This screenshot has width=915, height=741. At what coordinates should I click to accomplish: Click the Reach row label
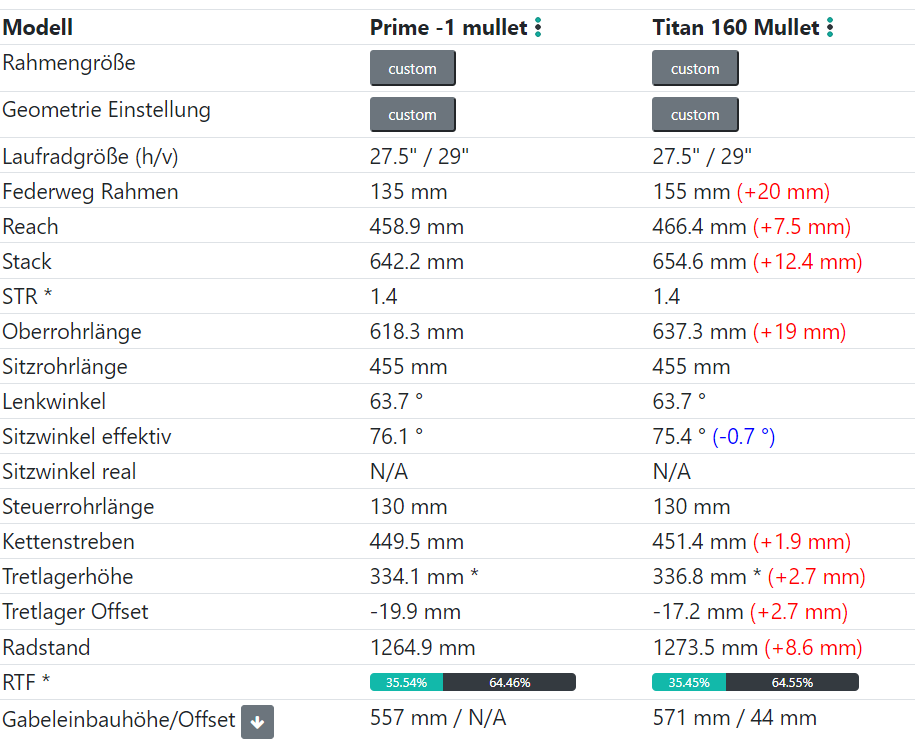click(30, 227)
